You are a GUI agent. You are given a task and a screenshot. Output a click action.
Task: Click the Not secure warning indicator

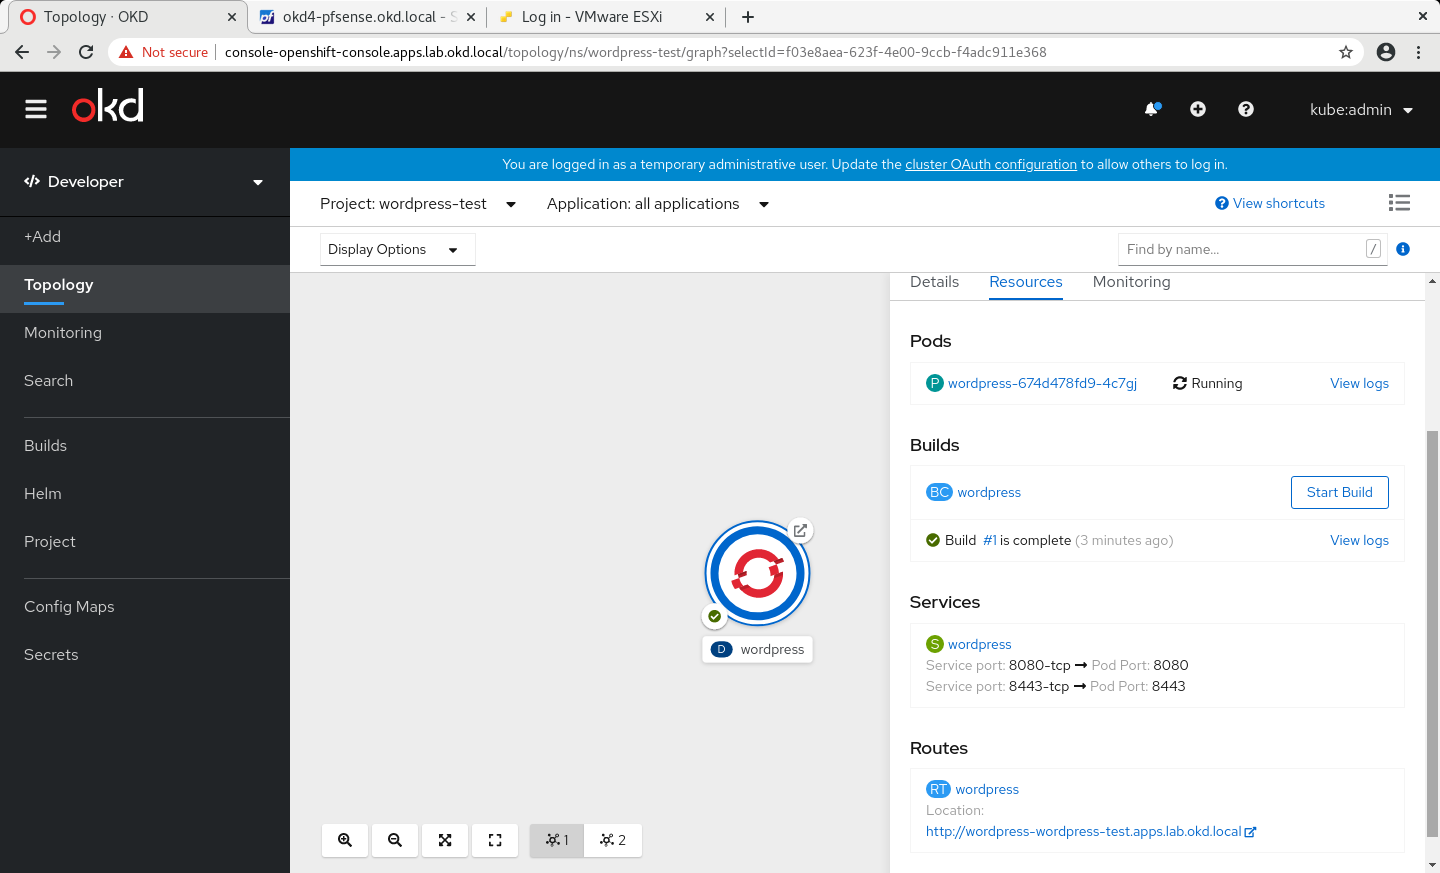pyautogui.click(x=163, y=52)
